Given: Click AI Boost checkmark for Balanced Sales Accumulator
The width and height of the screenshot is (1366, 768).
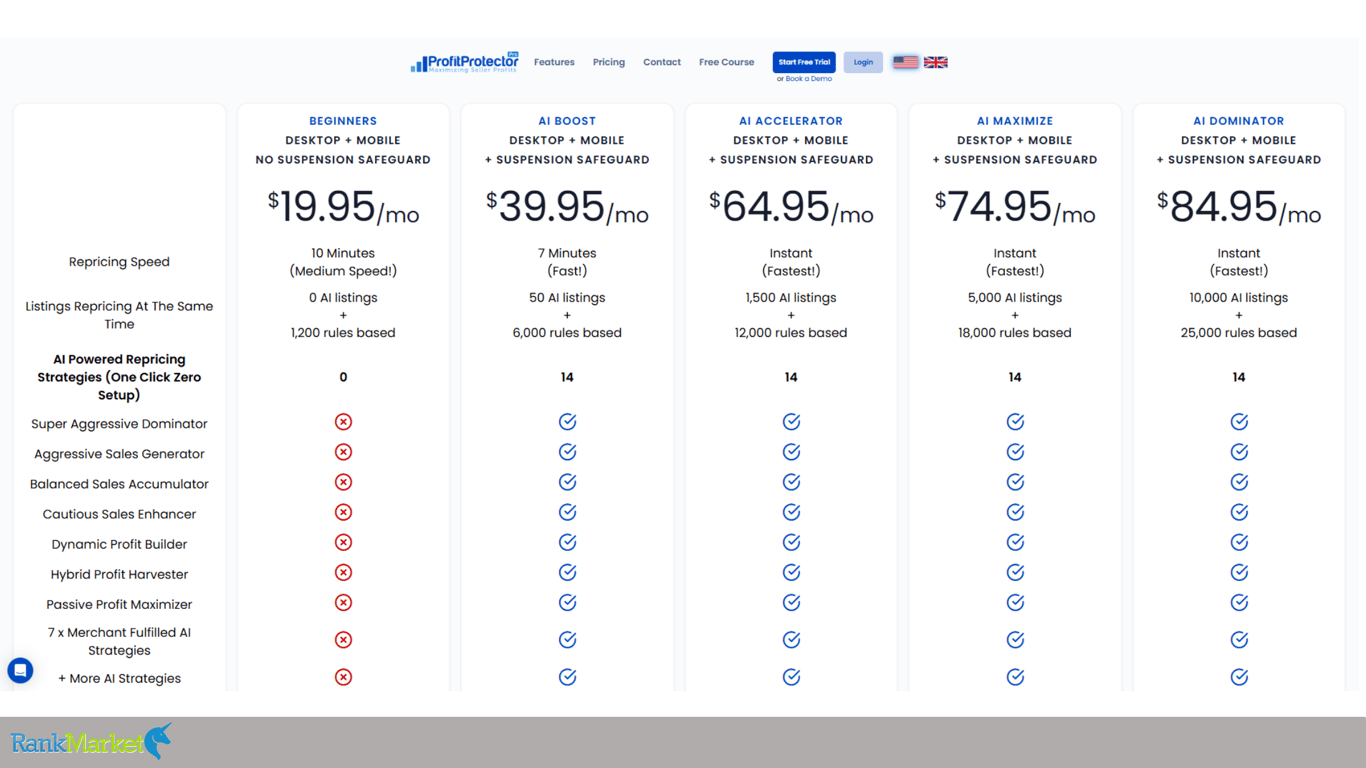Looking at the screenshot, I should pos(567,482).
